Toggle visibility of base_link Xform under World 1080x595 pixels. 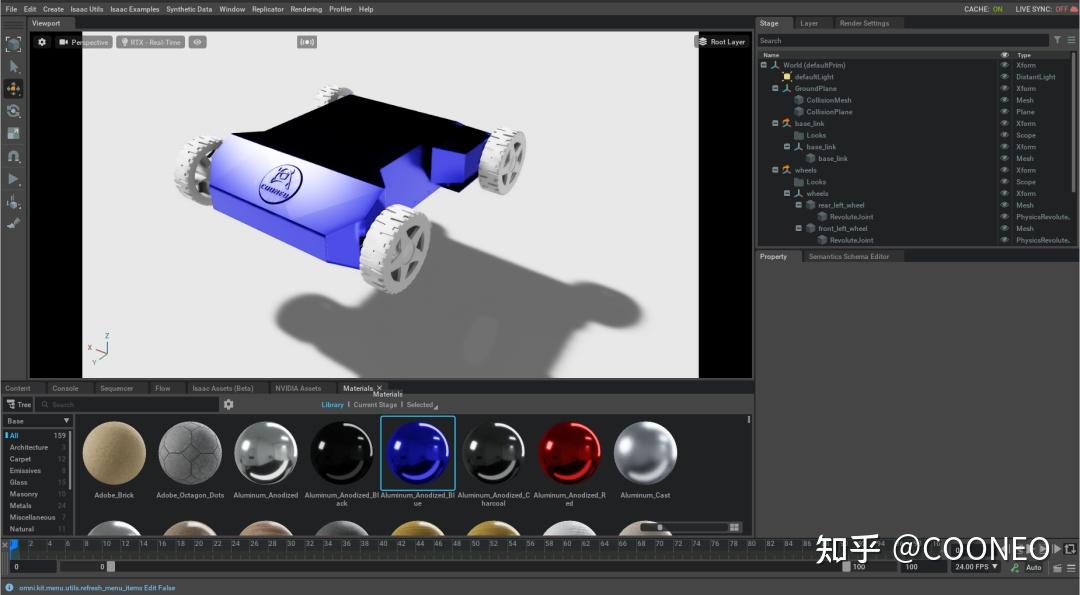click(1004, 123)
